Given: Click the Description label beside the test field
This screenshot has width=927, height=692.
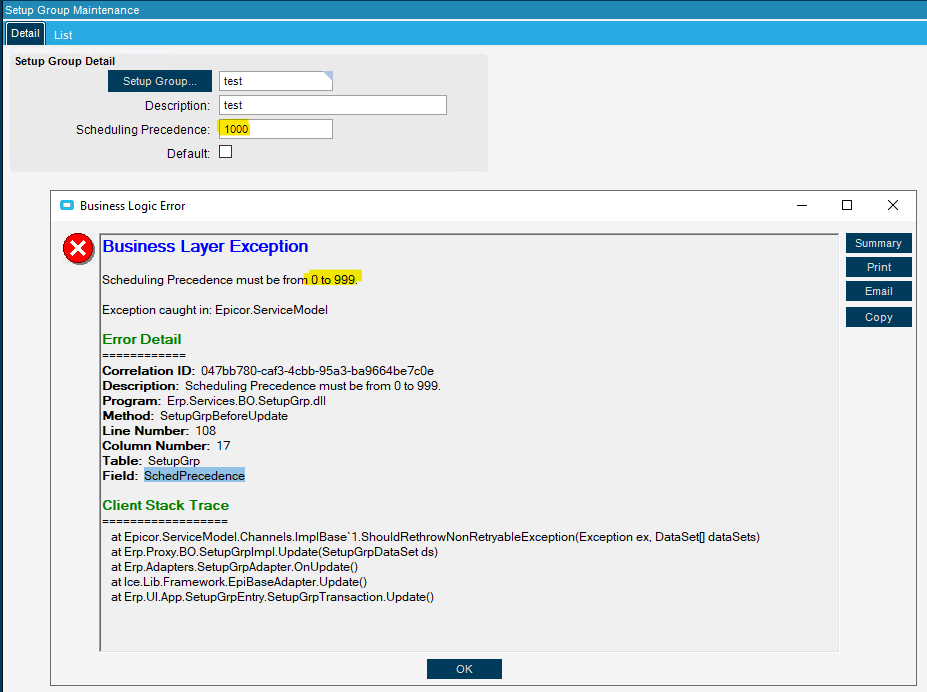Looking at the screenshot, I should click(x=177, y=106).
